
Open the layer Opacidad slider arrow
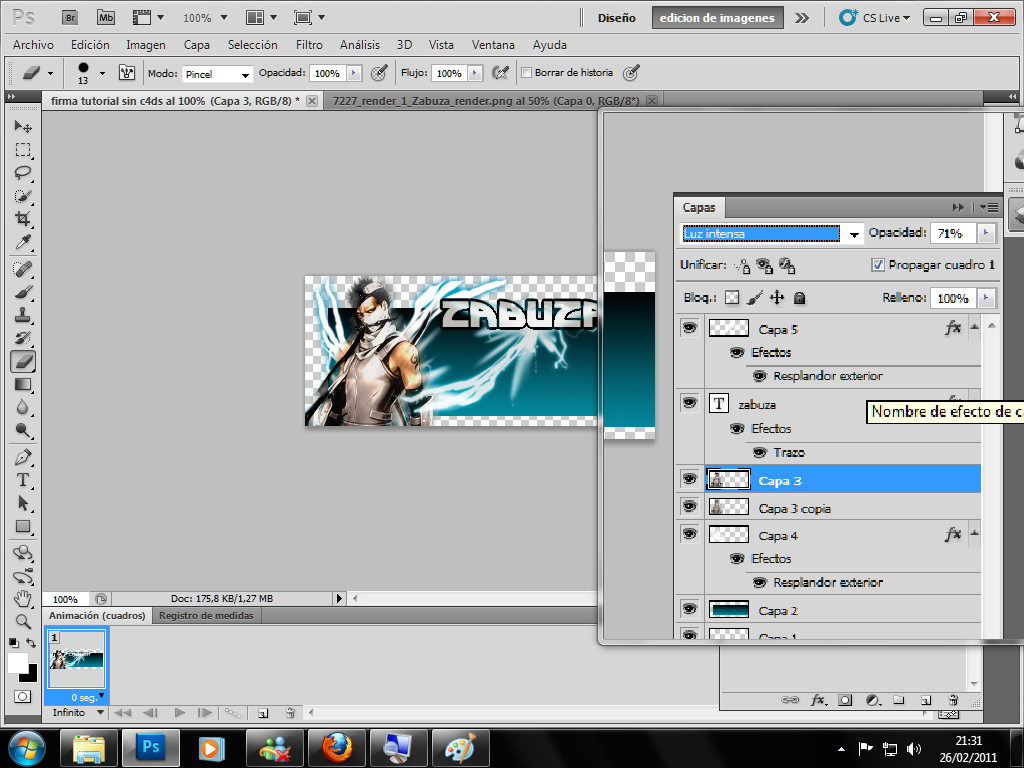pyautogui.click(x=986, y=232)
